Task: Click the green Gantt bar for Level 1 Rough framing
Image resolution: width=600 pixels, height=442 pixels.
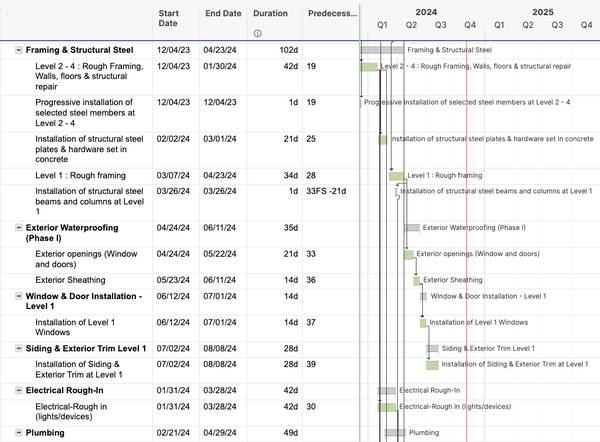Action: [396, 176]
